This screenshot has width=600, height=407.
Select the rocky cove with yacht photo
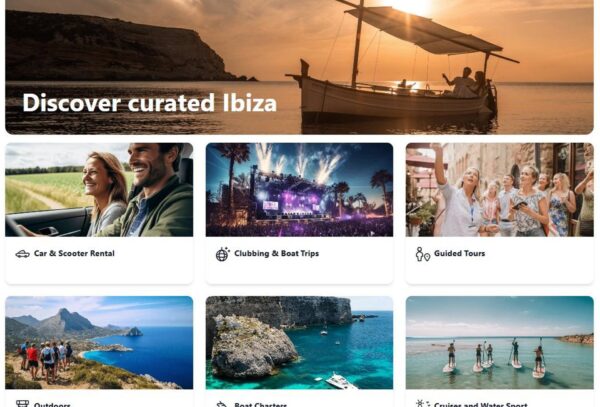pos(299,343)
